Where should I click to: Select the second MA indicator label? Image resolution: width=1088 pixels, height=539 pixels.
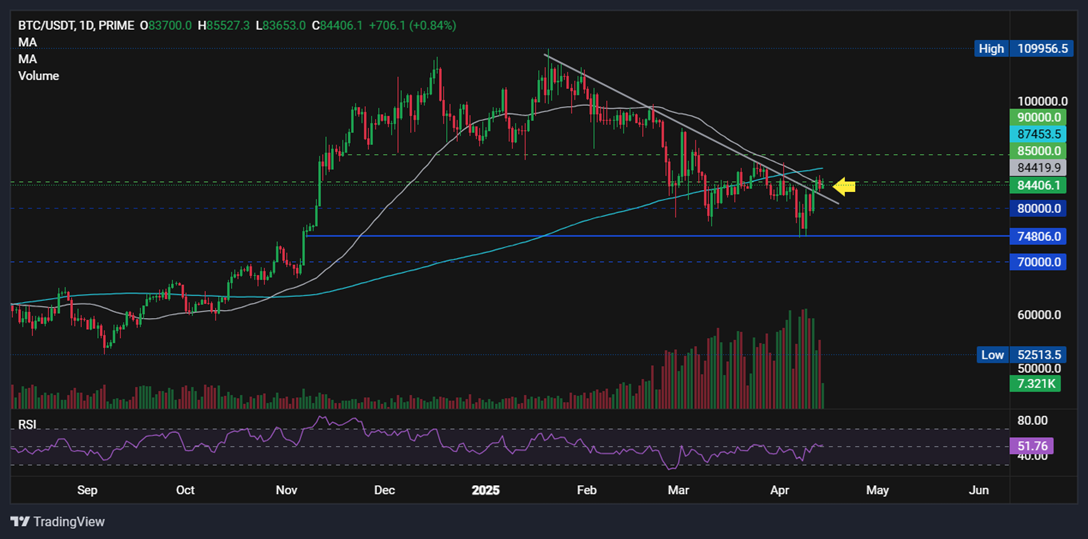click(26, 59)
